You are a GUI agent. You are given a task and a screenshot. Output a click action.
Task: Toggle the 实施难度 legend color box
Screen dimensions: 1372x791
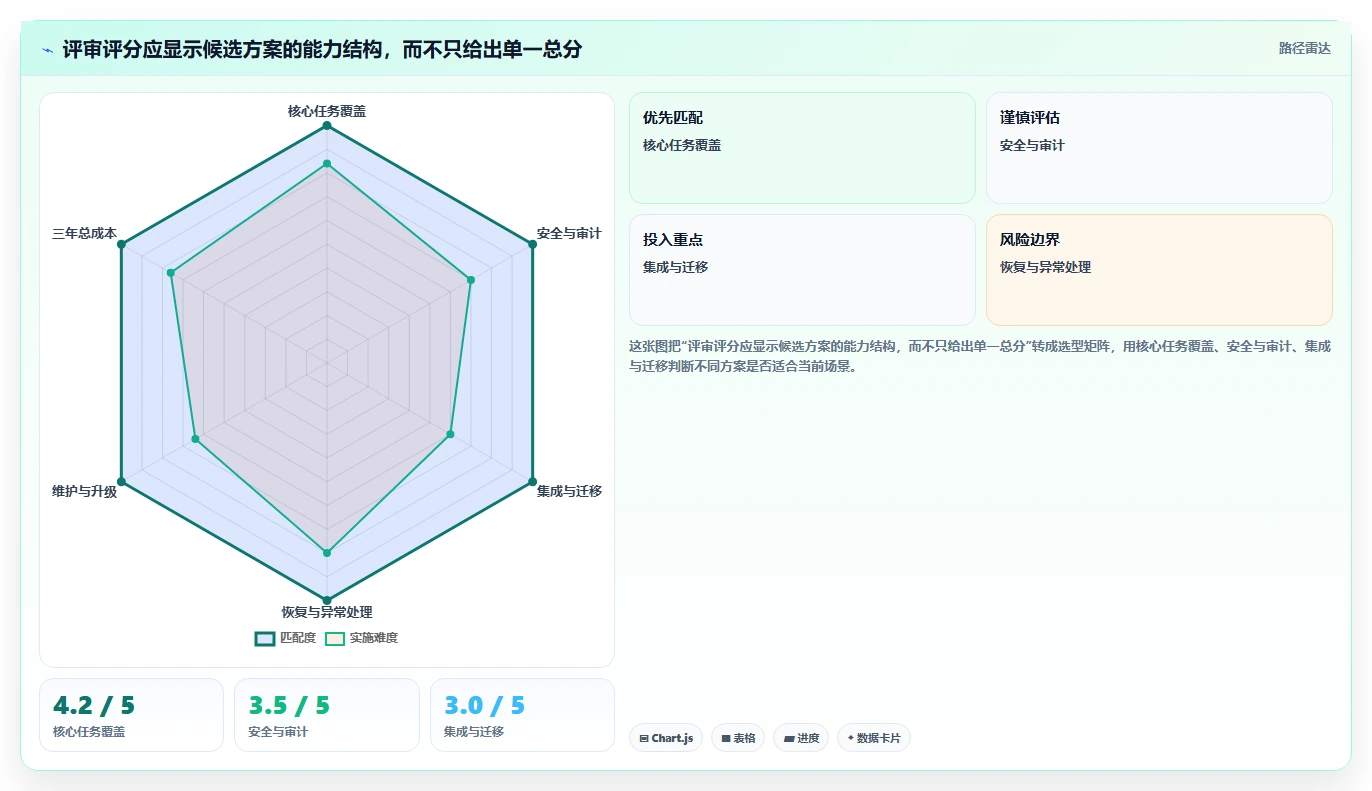334,638
